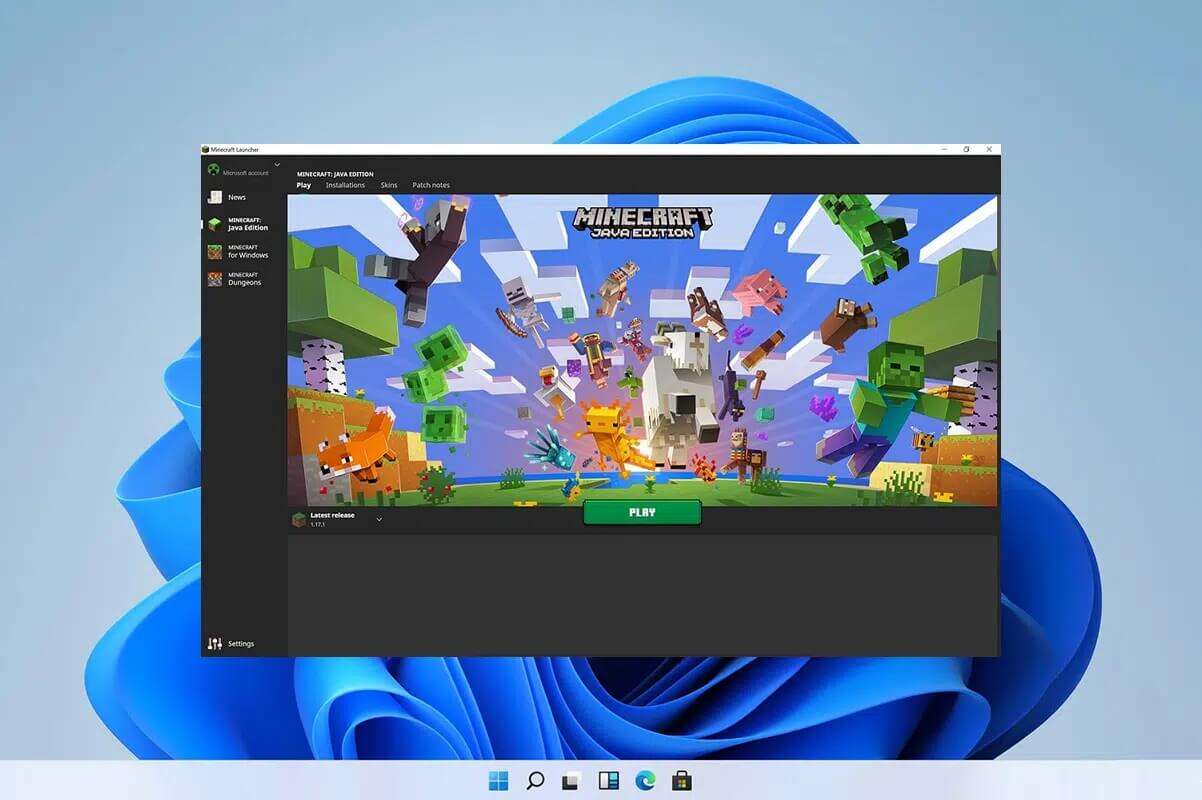The height and width of the screenshot is (800, 1202).
Task: Open Microsoft Store from taskbar
Action: click(681, 781)
